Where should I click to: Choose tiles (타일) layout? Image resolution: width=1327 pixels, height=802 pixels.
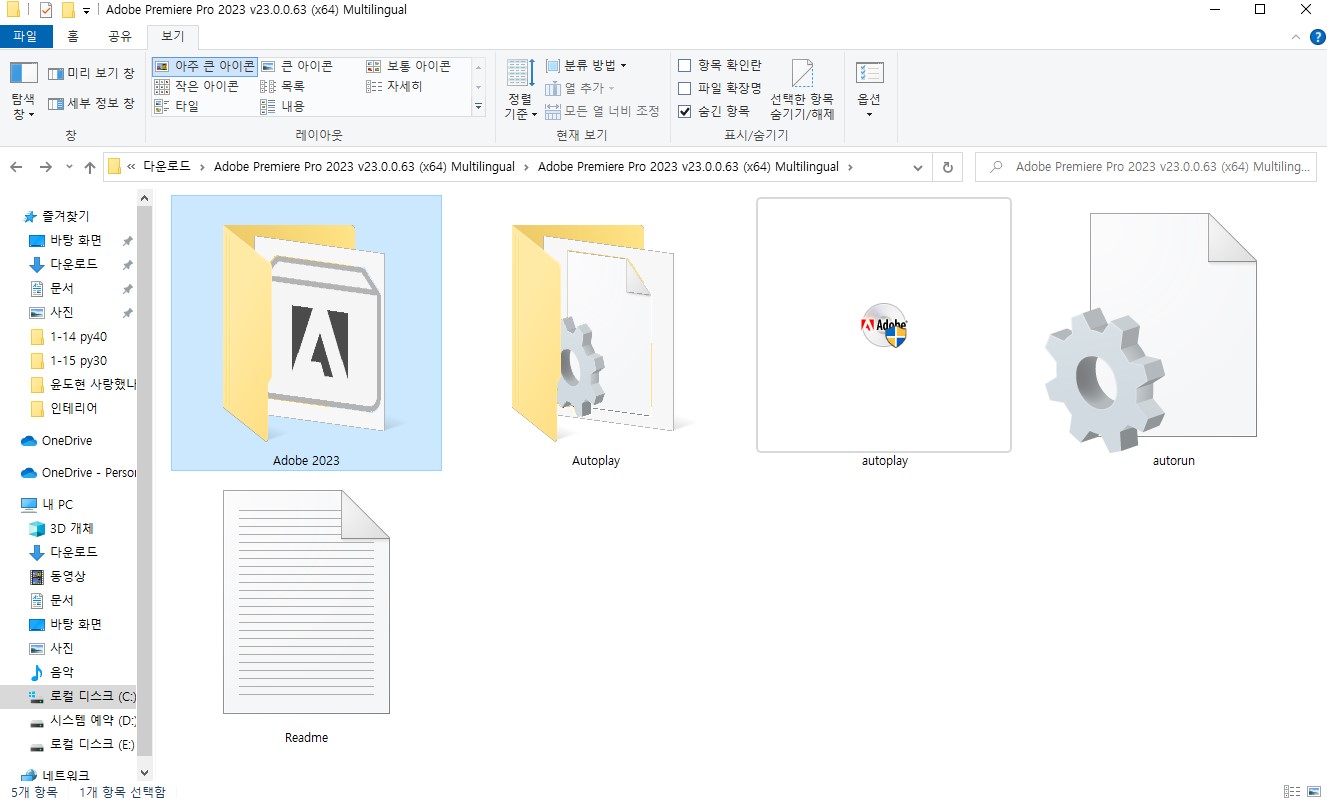177,106
